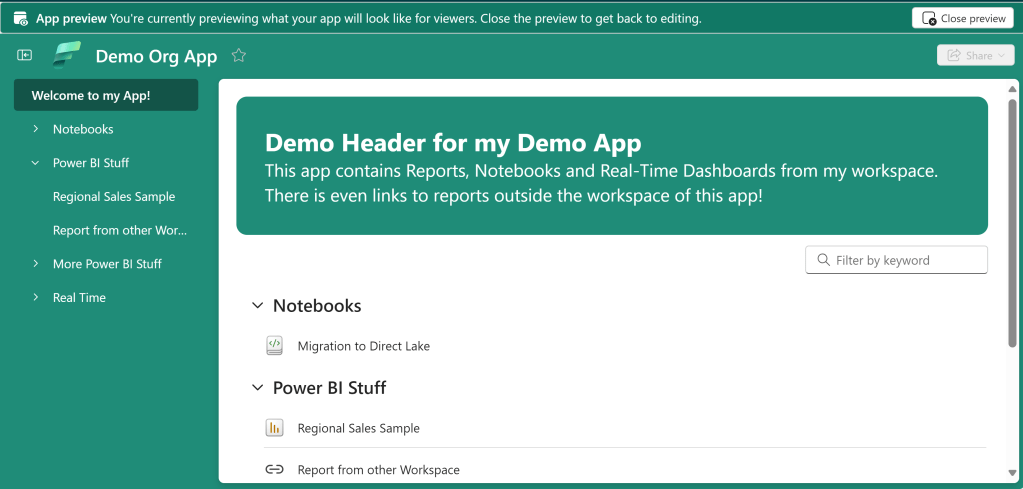Click the Fabric app logo icon
The image size is (1023, 489).
68,56
